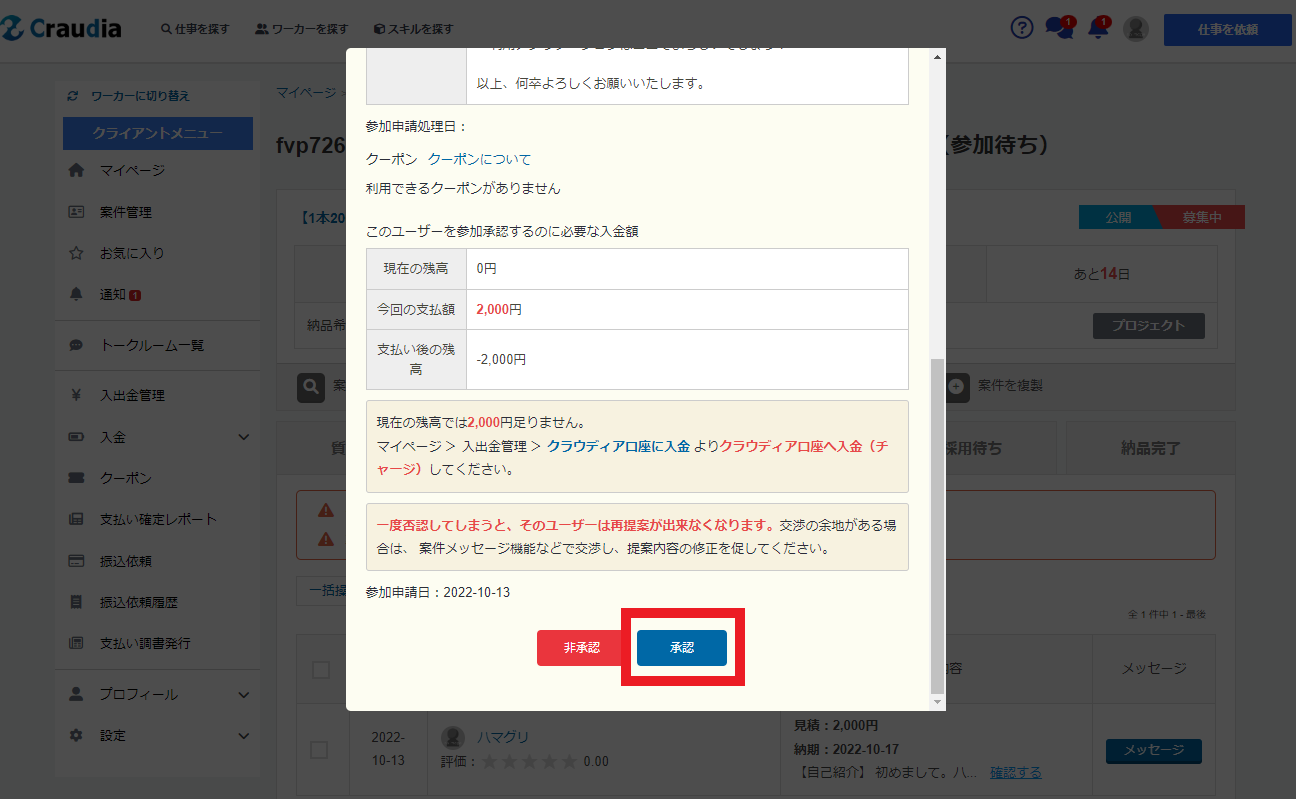Click the modal's vertical scrollbar
The width and height of the screenshot is (1296, 799).
937,520
